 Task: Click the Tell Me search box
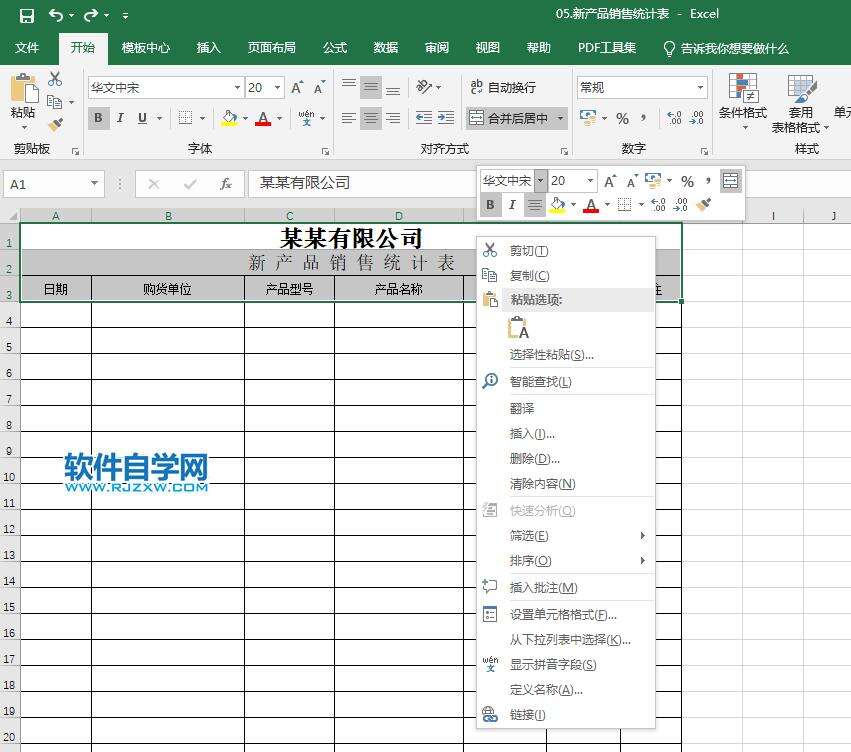[726, 48]
